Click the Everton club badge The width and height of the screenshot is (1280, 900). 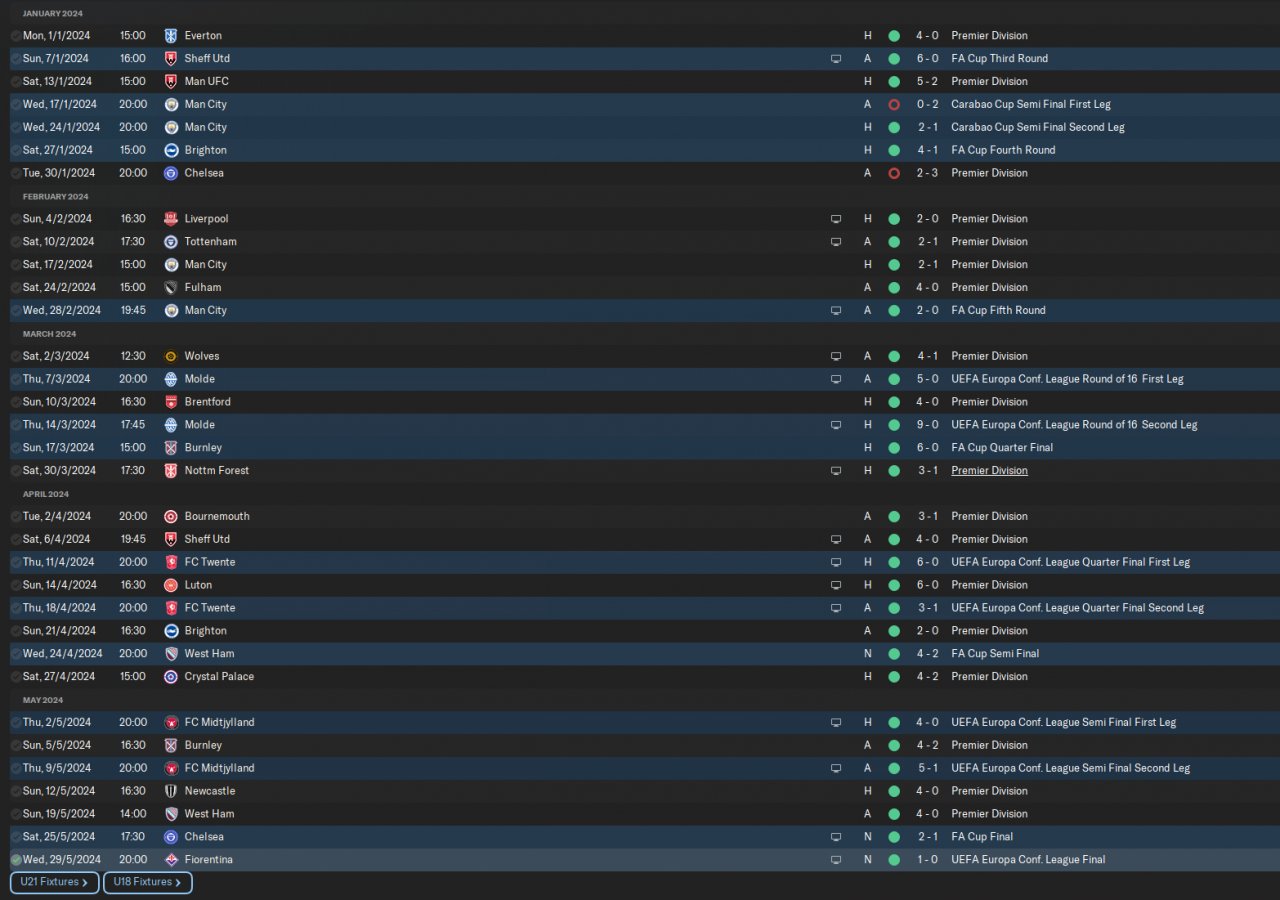(171, 35)
